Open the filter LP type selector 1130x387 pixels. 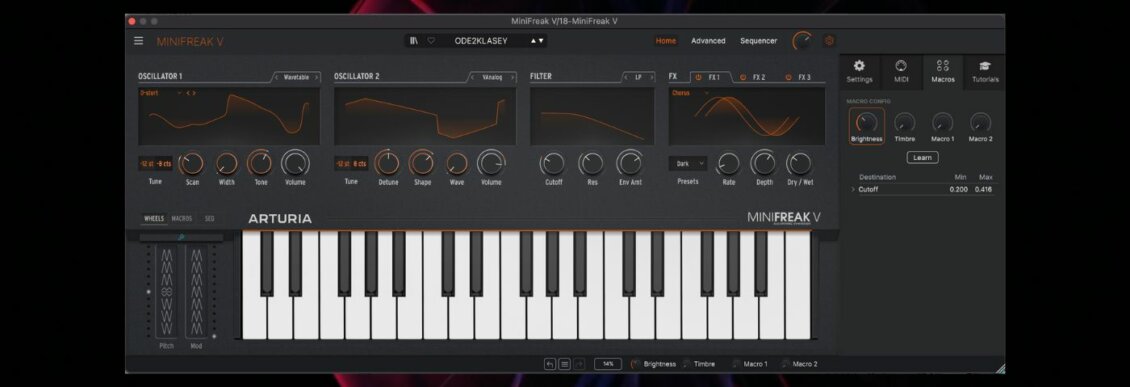pyautogui.click(x=638, y=77)
